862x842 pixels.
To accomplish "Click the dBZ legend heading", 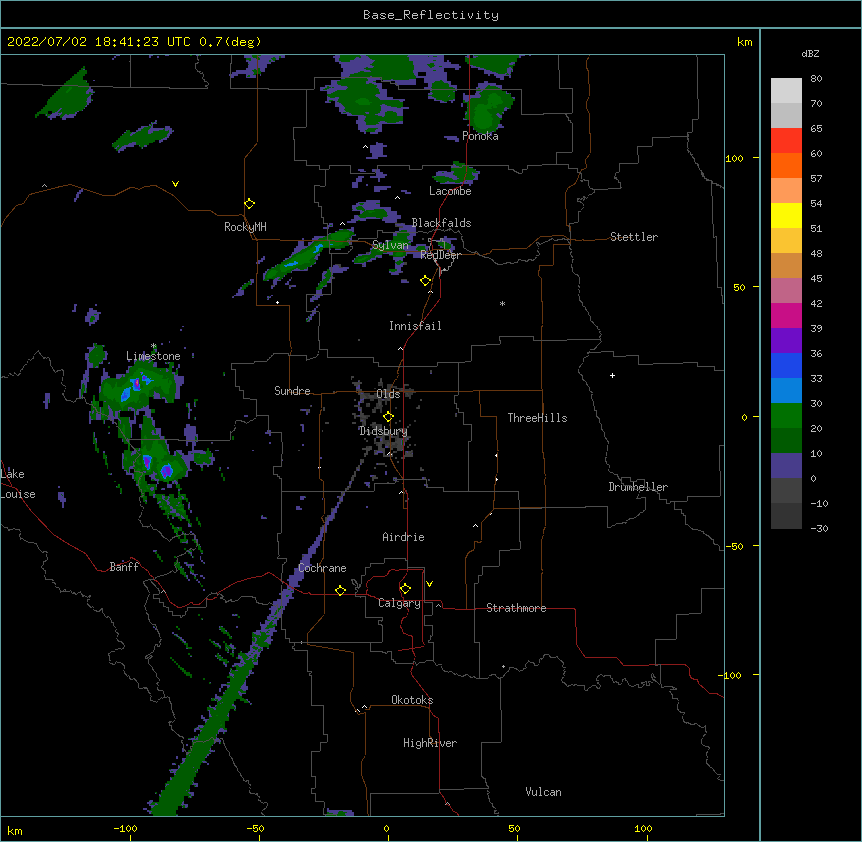I will tap(810, 53).
